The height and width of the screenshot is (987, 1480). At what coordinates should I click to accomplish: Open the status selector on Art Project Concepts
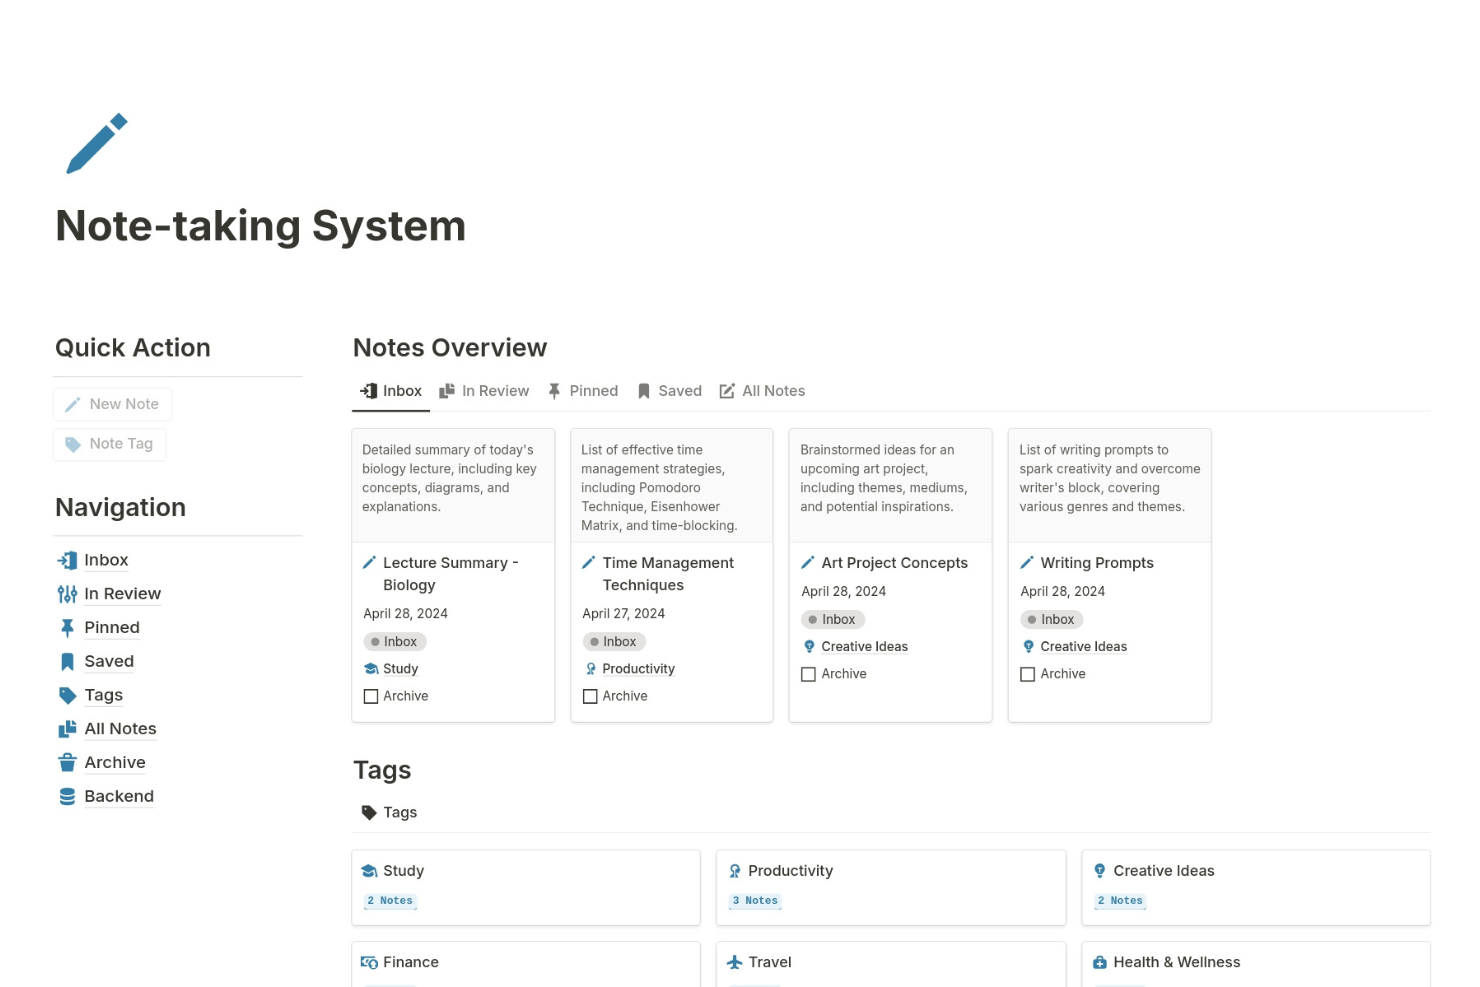832,619
